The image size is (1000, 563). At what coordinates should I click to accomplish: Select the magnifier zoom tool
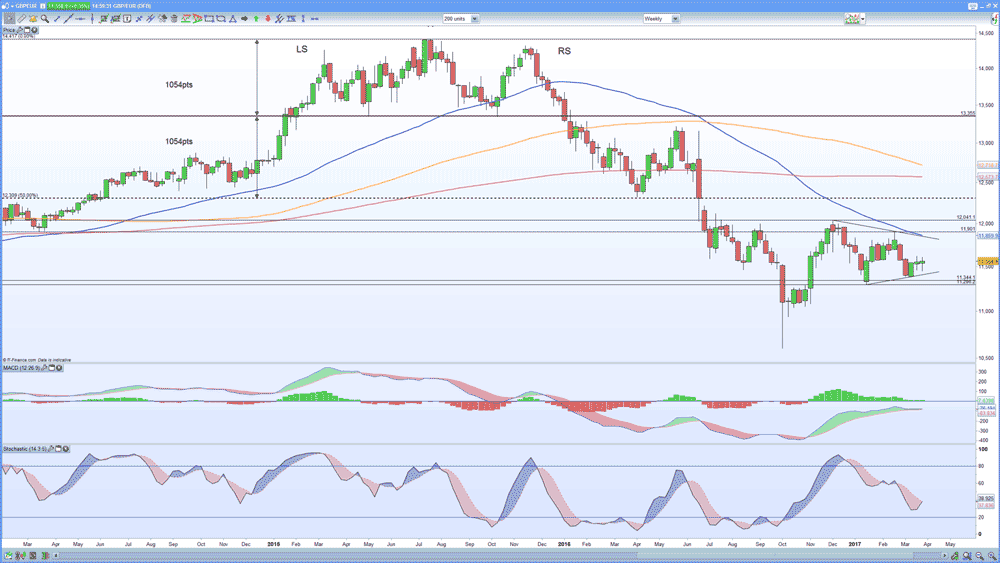pos(45,19)
